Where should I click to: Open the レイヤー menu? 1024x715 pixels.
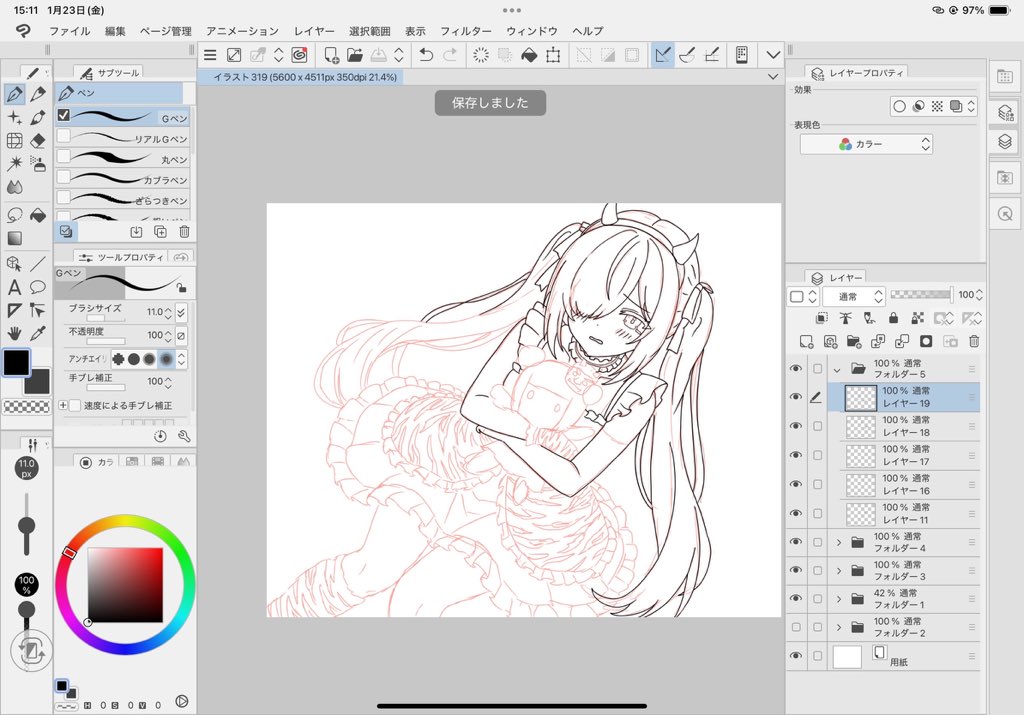coord(314,31)
